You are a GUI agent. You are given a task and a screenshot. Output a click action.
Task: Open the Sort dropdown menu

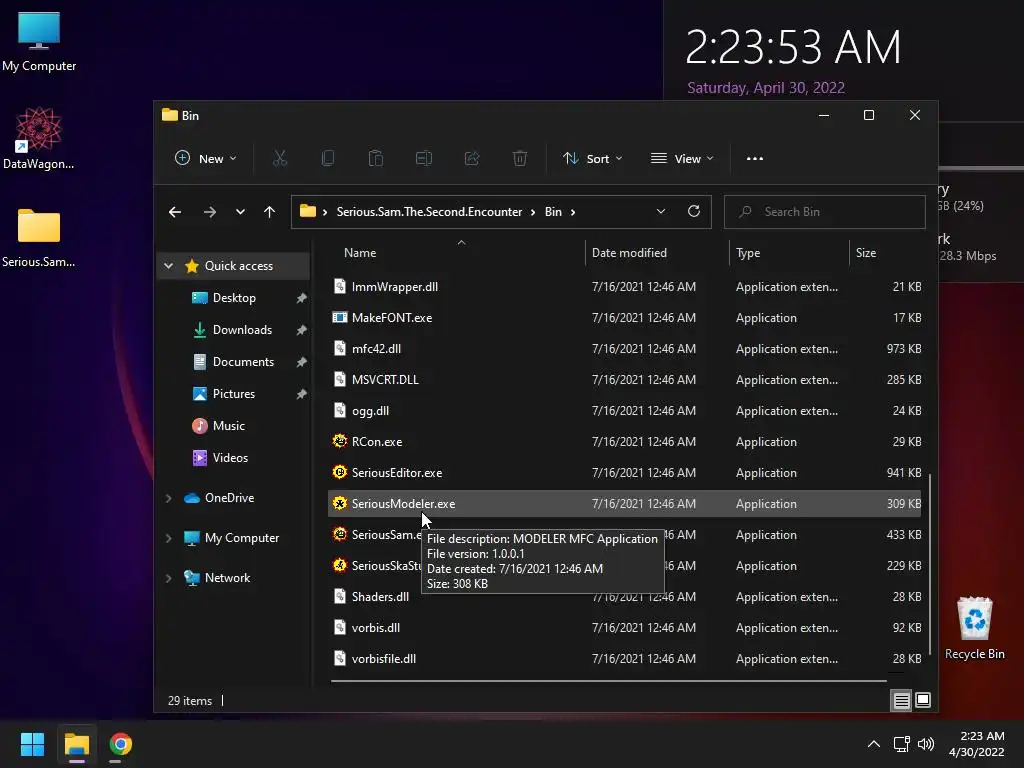[592, 158]
